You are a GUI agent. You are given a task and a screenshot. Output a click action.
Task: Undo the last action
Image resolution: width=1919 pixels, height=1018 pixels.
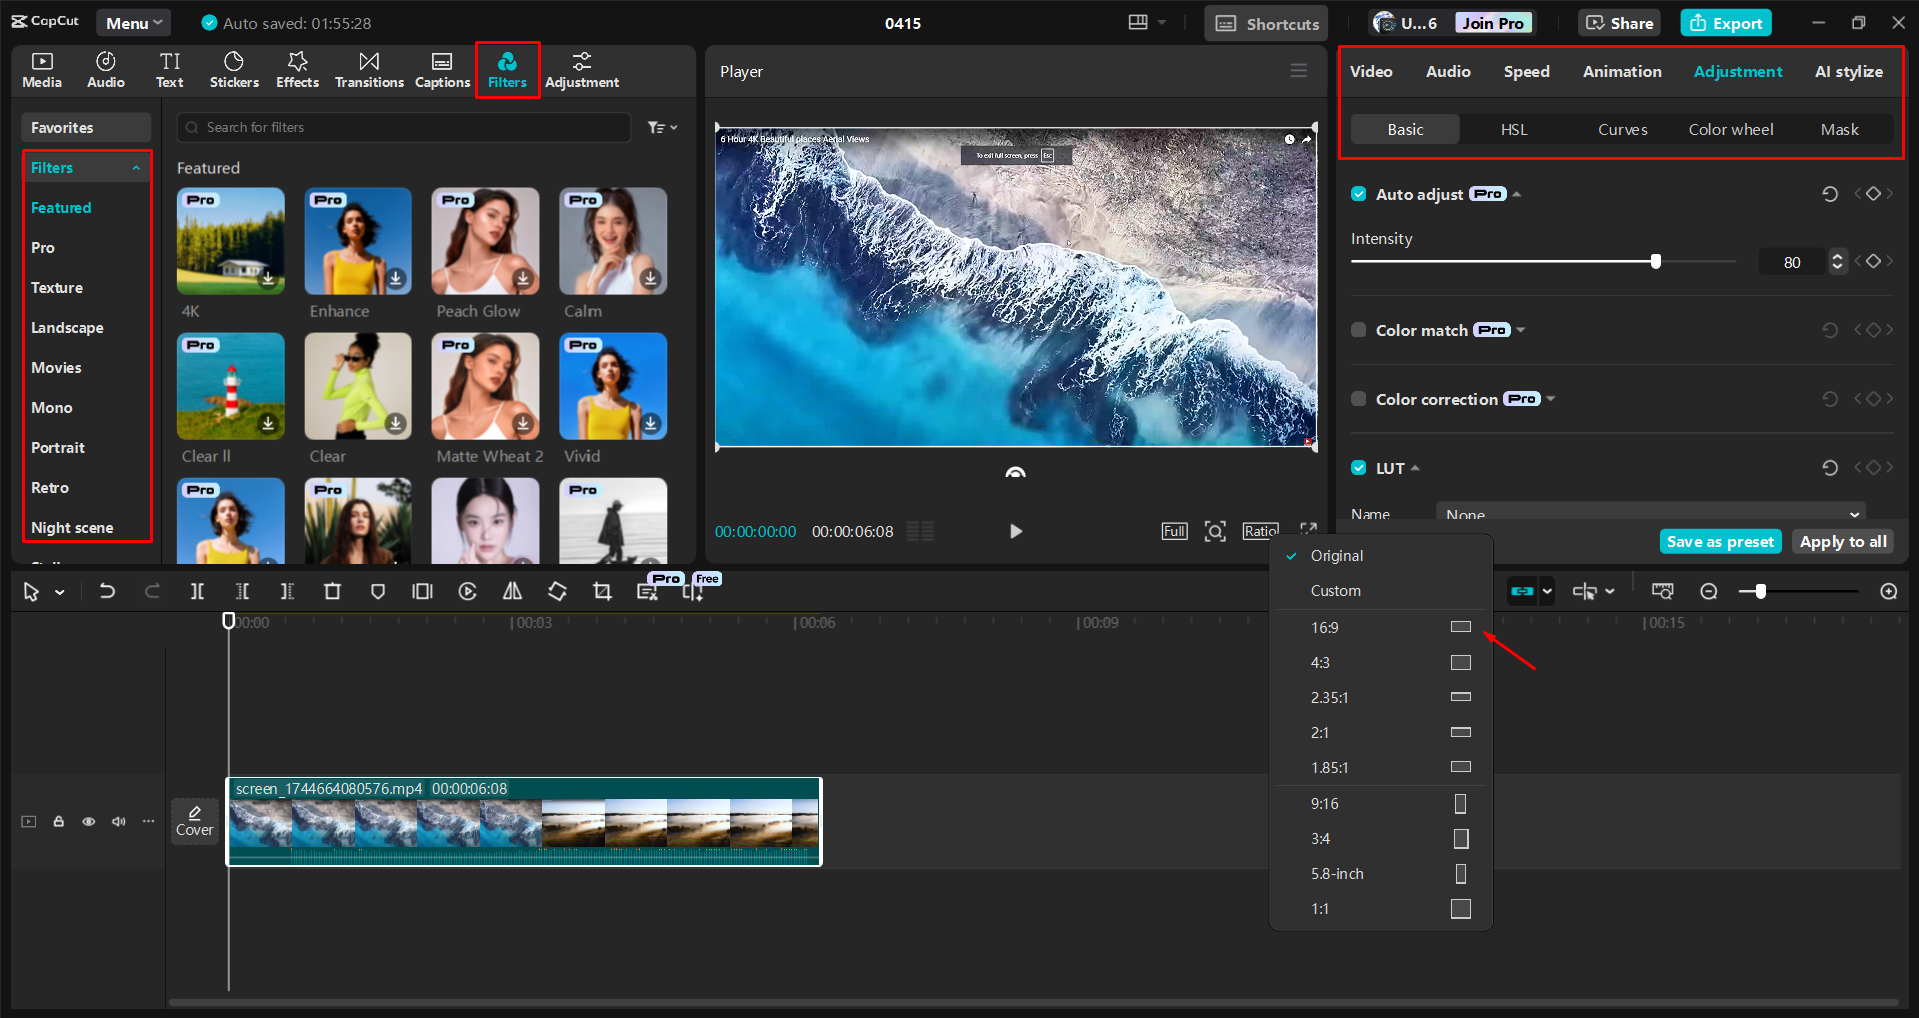click(x=107, y=590)
